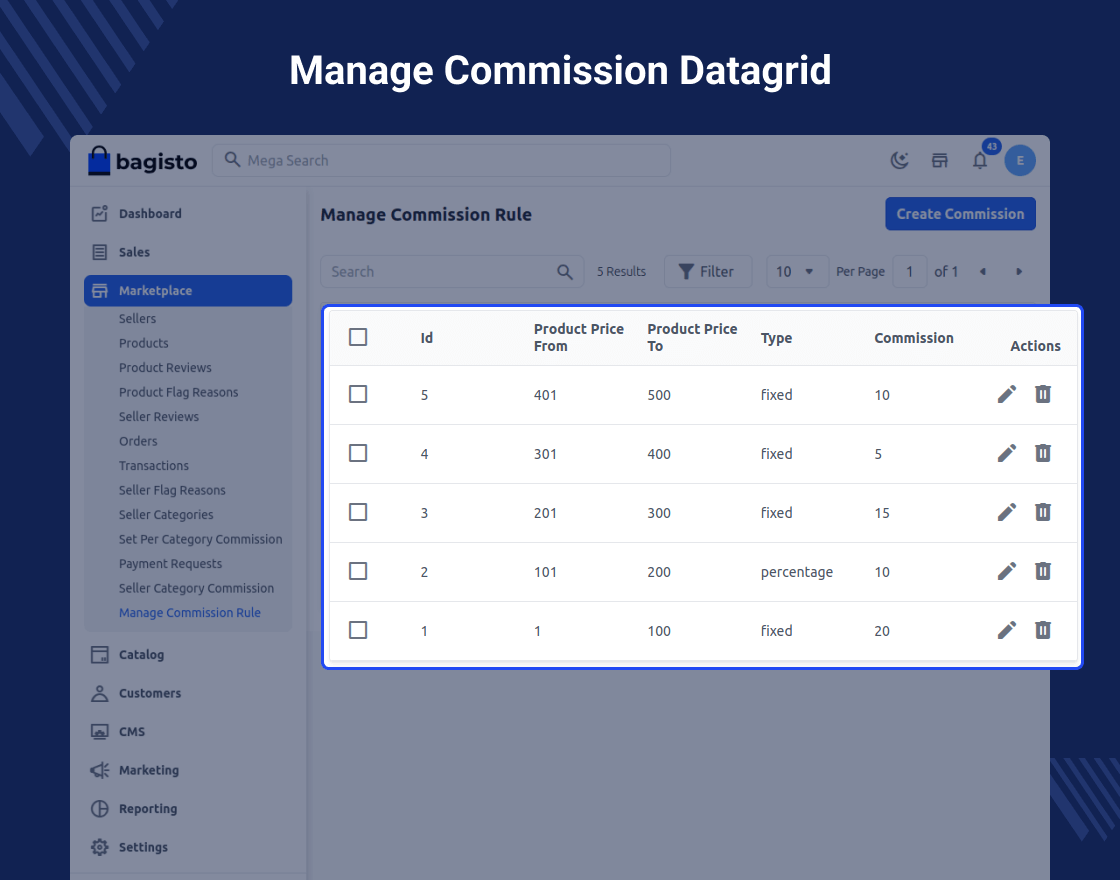Go to Product Reviews submenu
1120x880 pixels.
pos(165,368)
